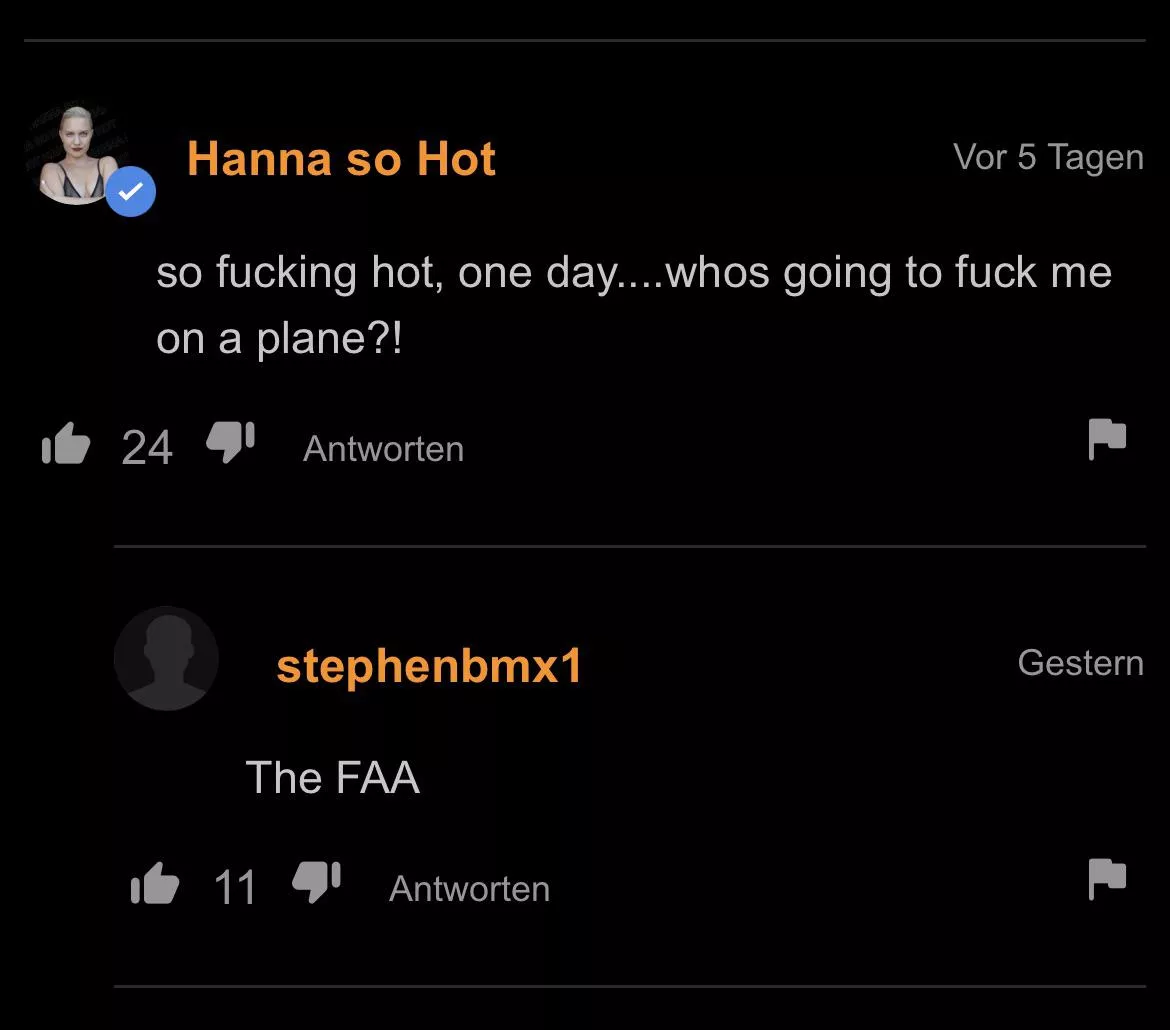Open the Hanna so Hot username link

(x=341, y=159)
